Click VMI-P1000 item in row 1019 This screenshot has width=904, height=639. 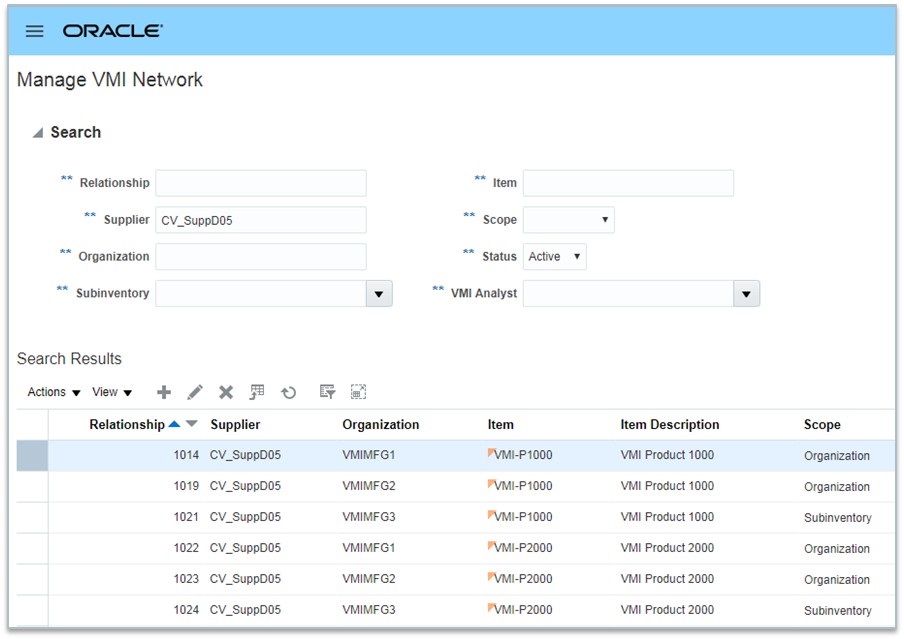(523, 486)
